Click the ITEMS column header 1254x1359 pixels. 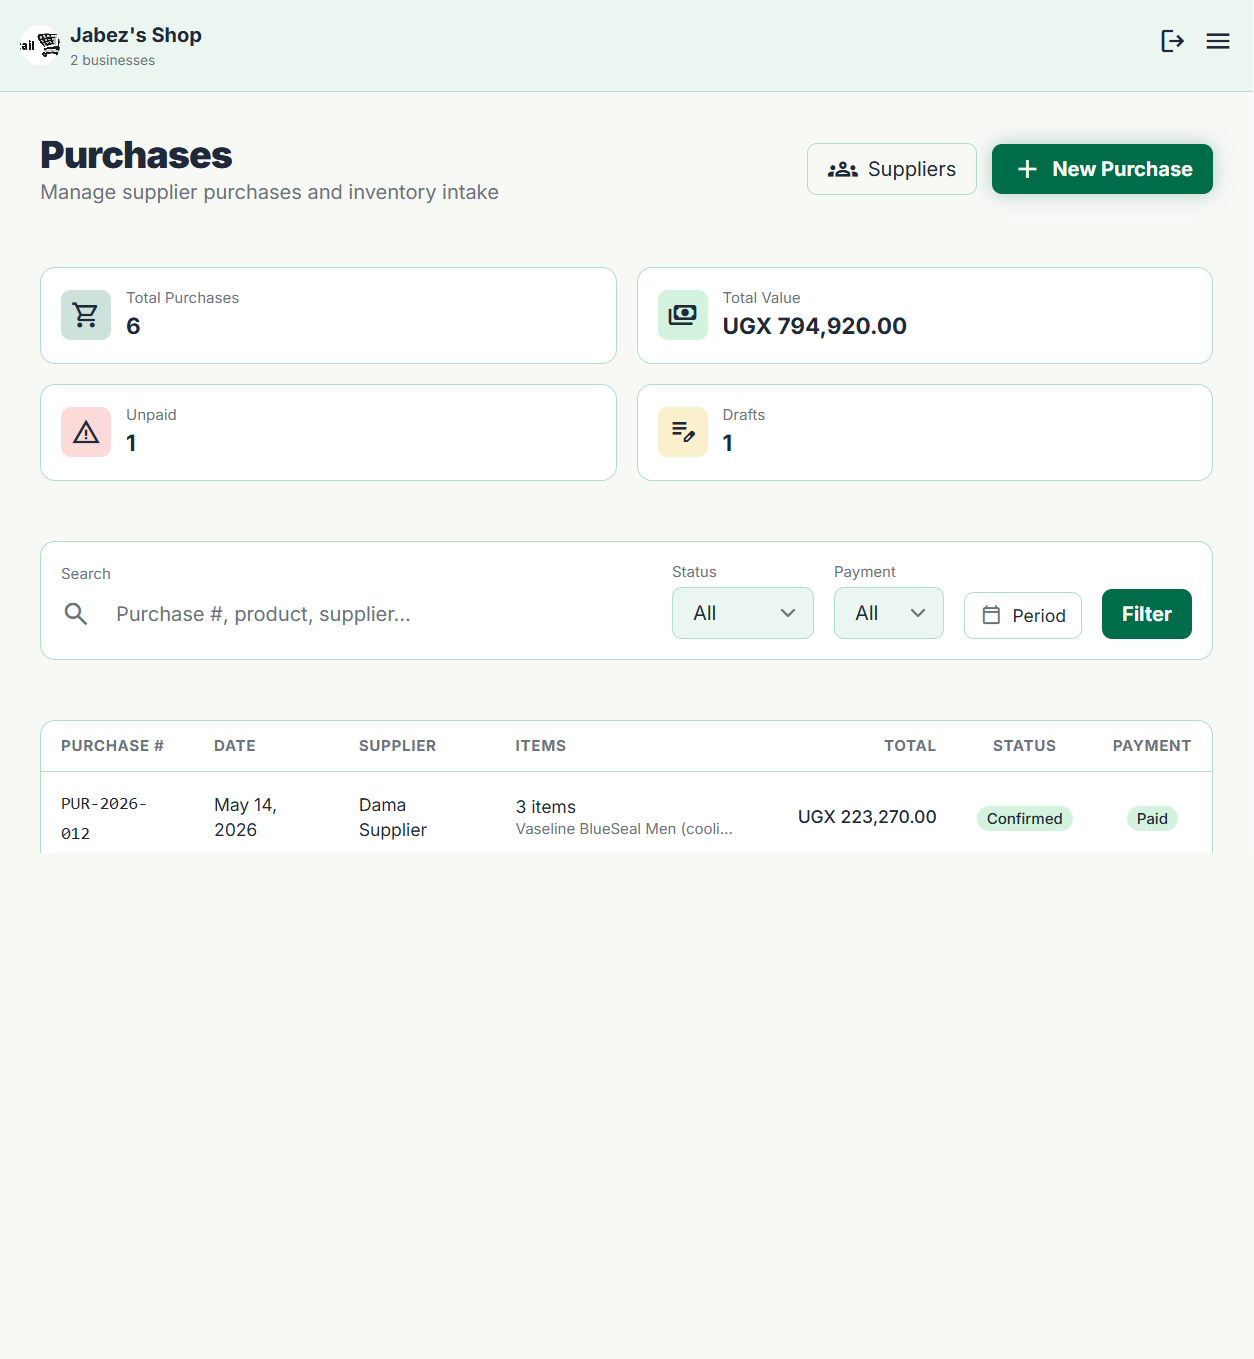pyautogui.click(x=541, y=746)
